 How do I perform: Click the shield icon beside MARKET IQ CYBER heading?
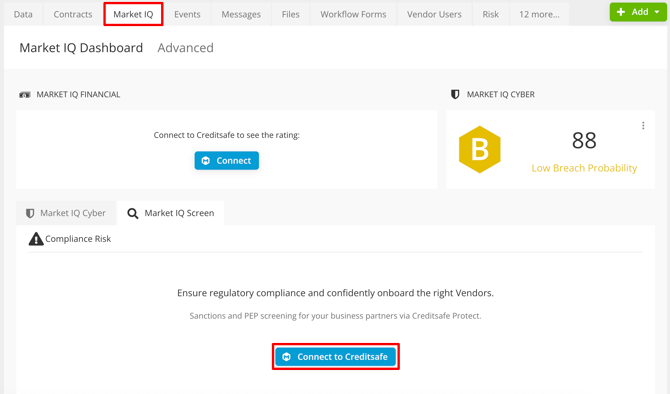pyautogui.click(x=455, y=94)
